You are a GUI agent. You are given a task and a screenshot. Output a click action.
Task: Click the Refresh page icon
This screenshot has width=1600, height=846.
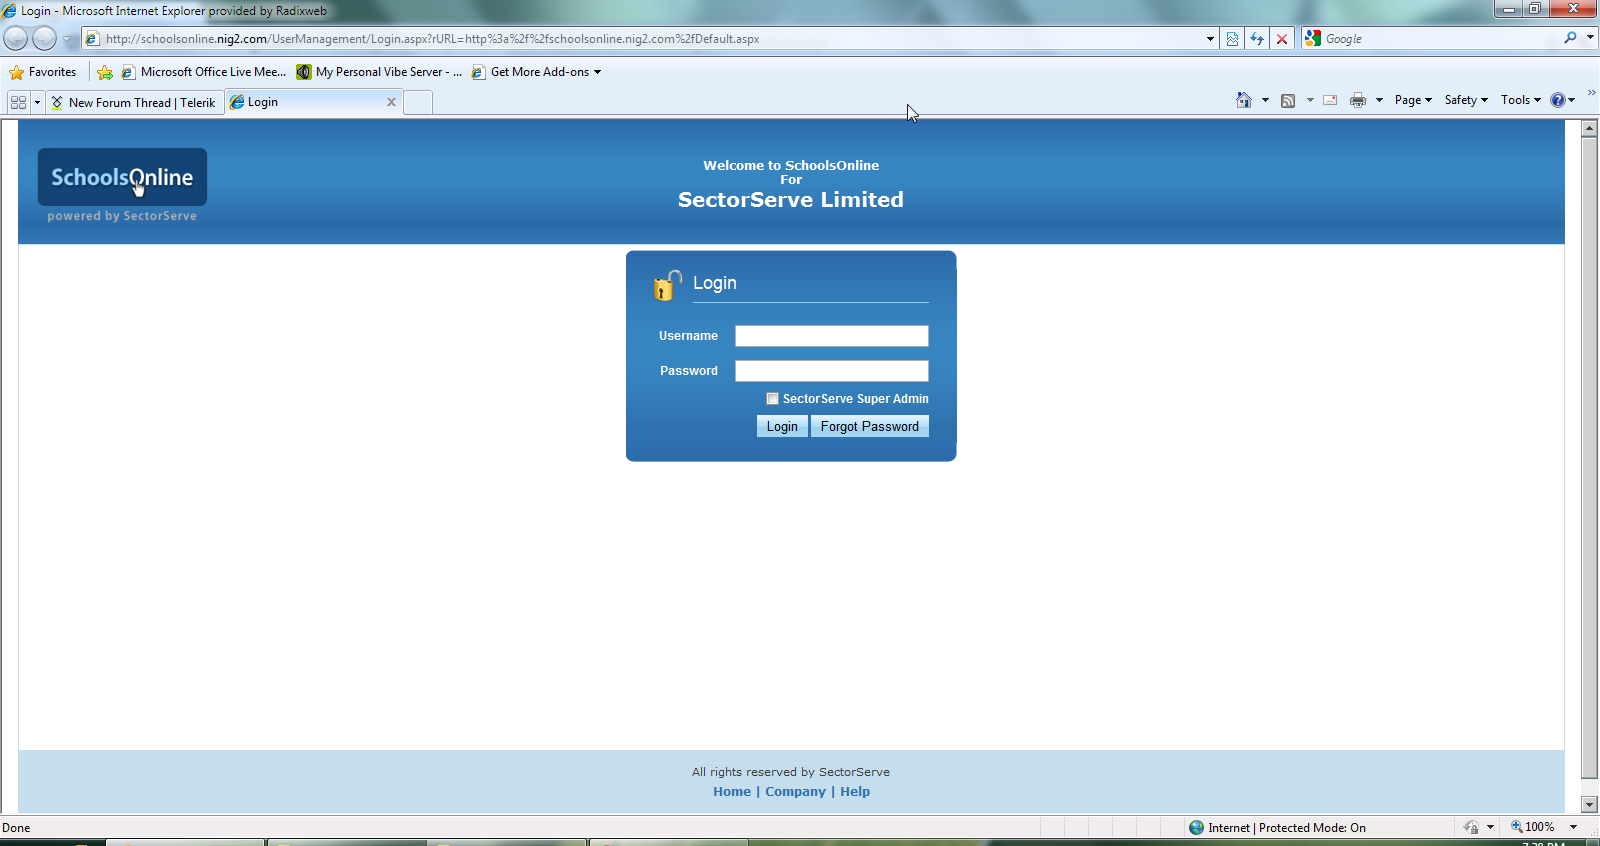pyautogui.click(x=1257, y=39)
